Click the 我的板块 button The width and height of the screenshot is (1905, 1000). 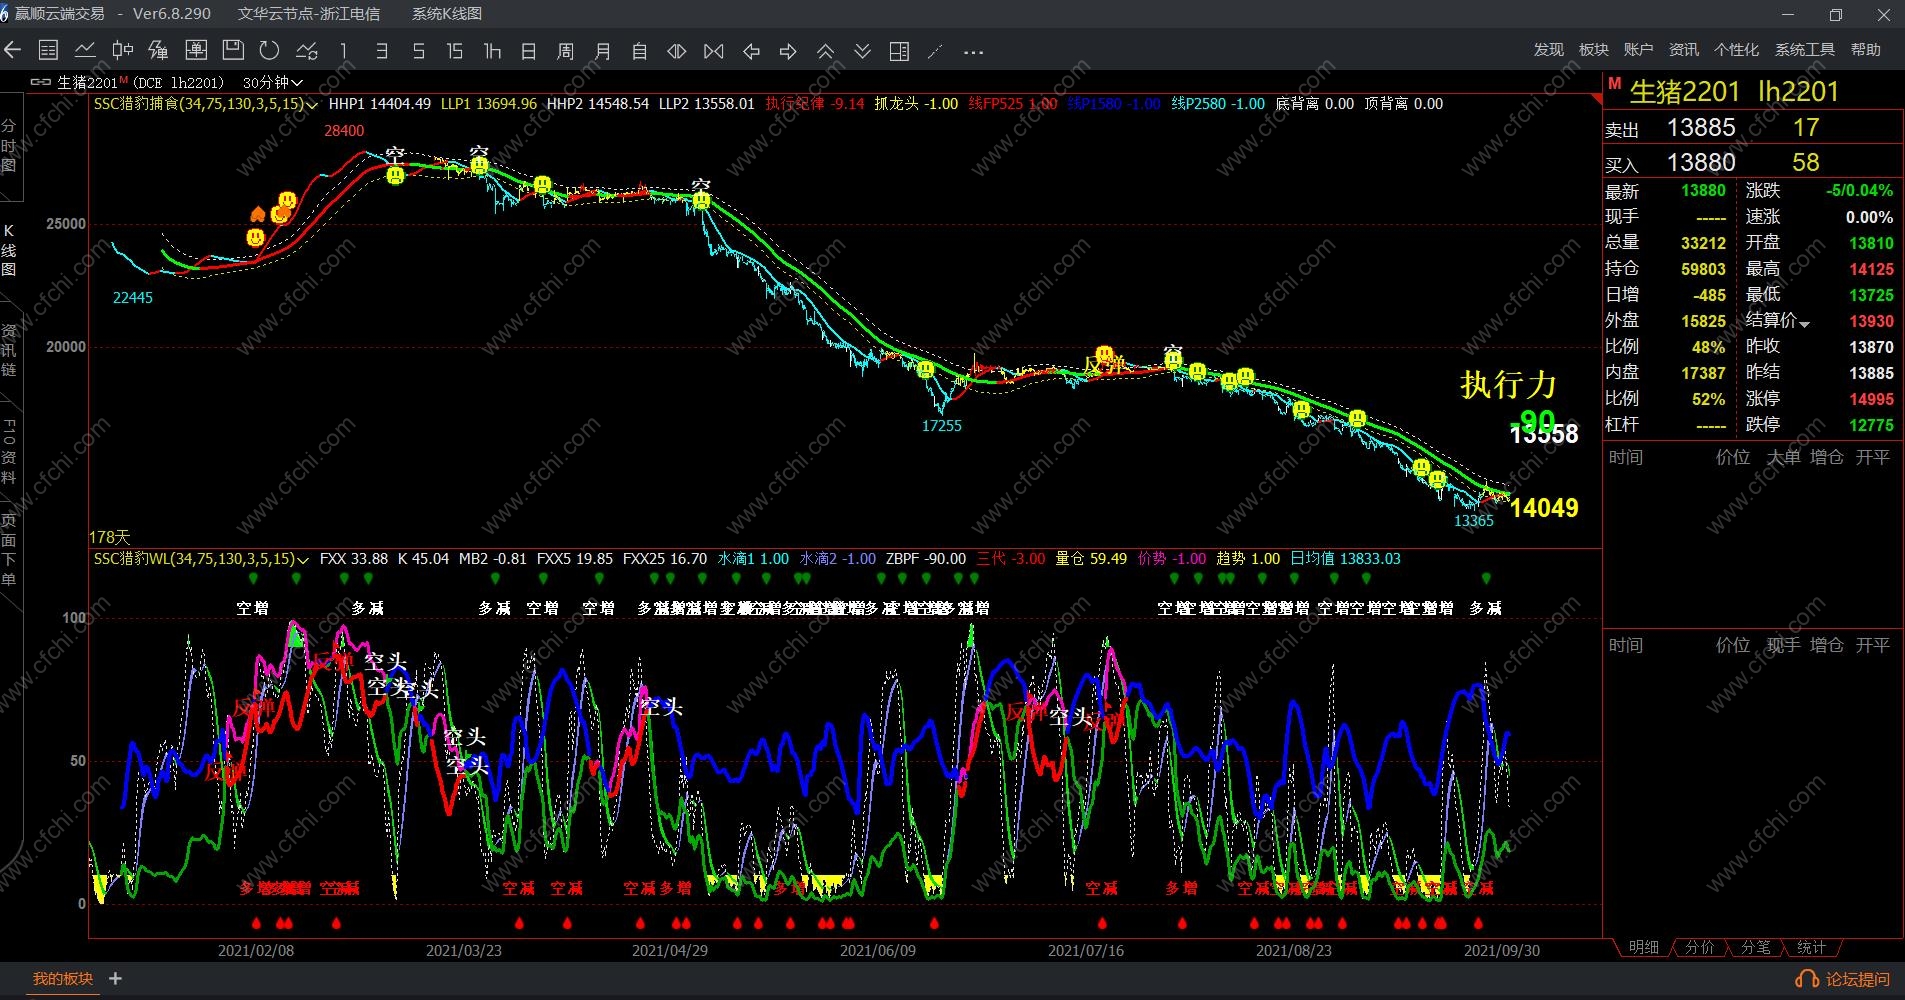[62, 979]
